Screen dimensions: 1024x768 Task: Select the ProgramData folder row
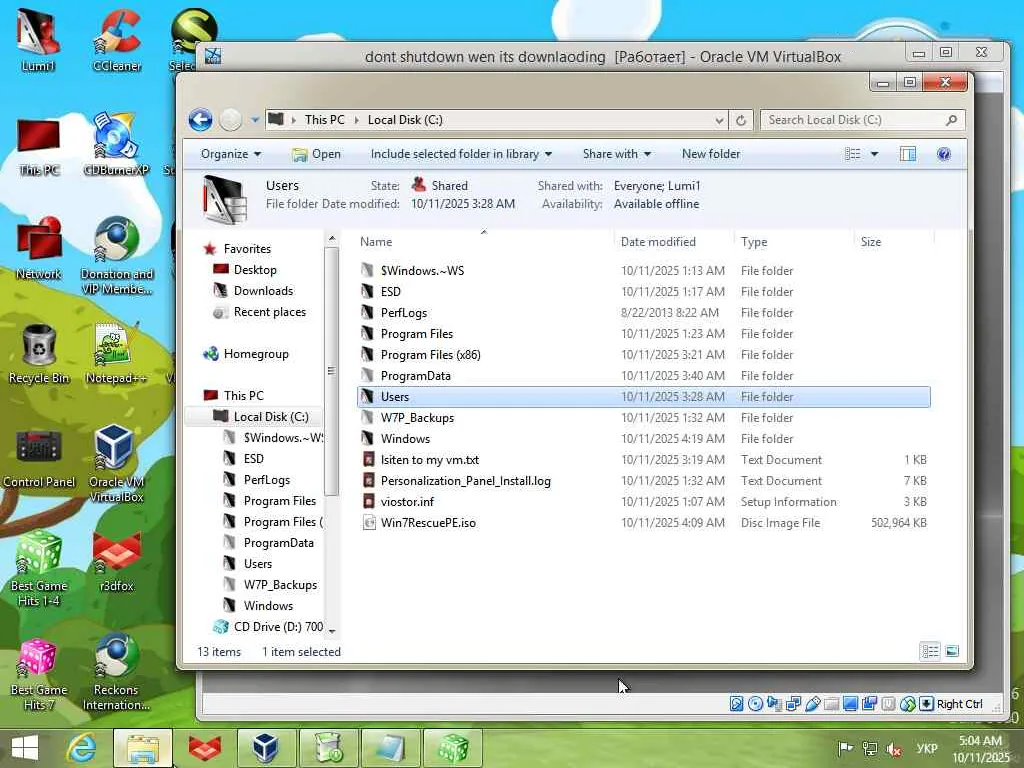(x=643, y=376)
